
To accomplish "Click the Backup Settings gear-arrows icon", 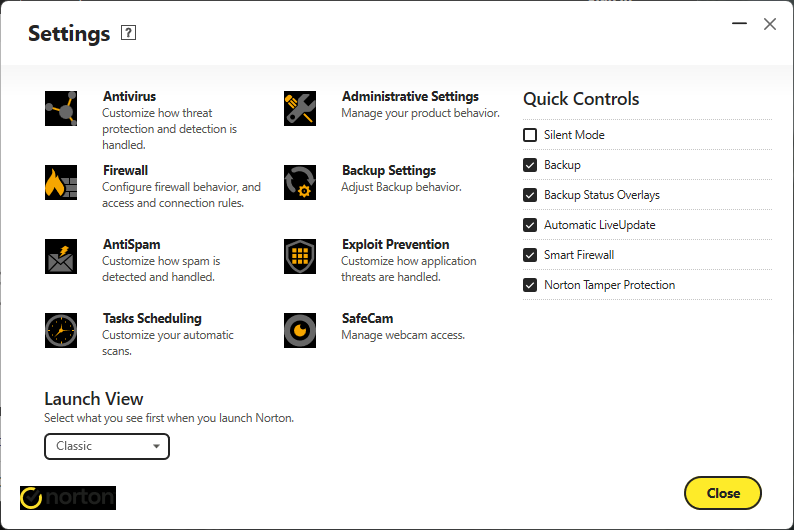I will click(x=300, y=182).
